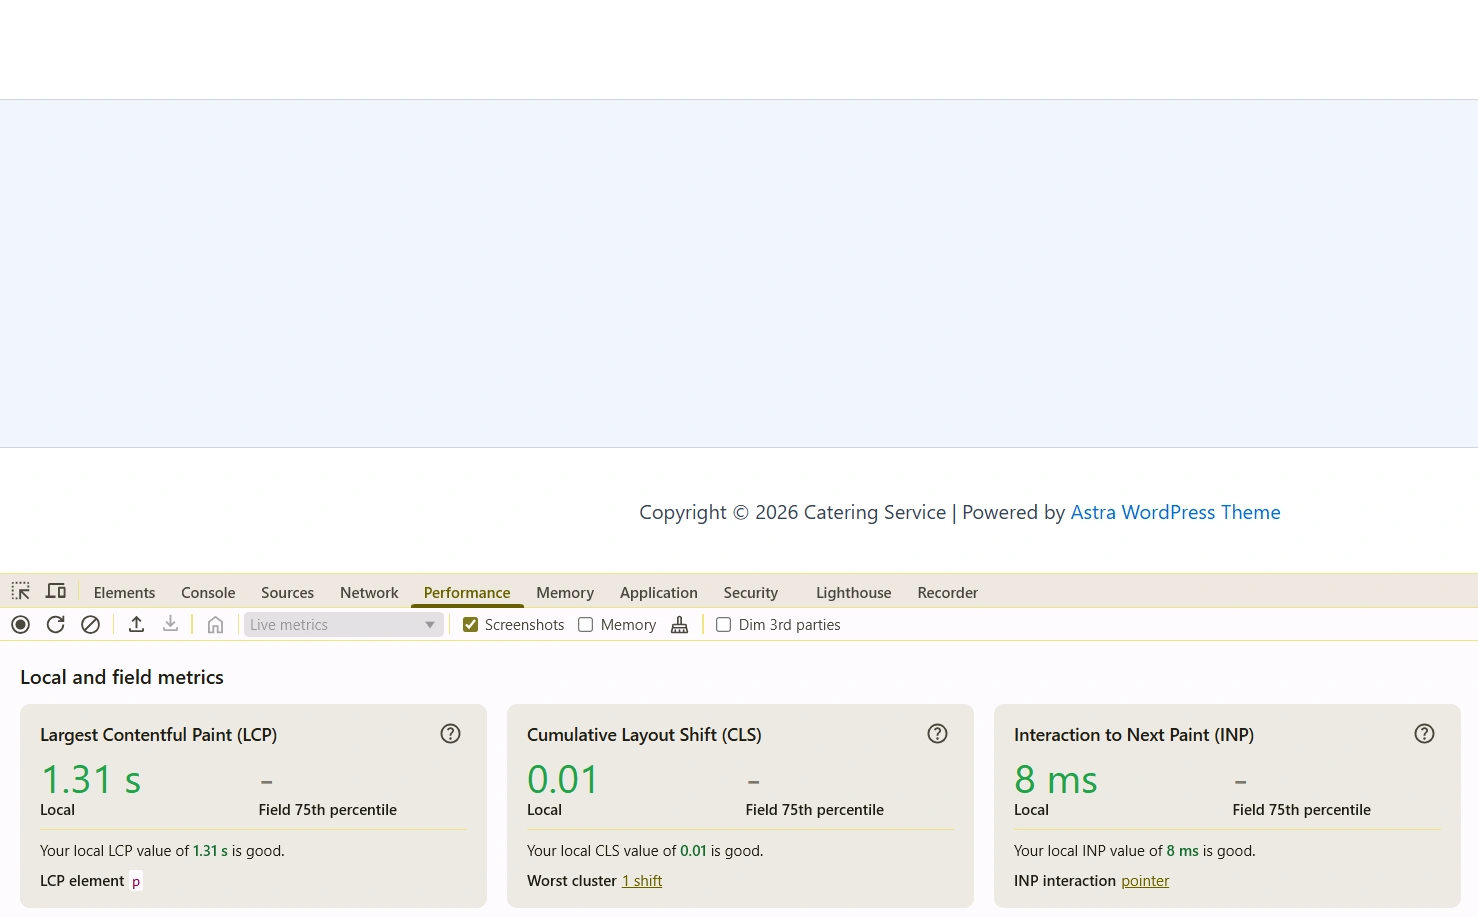Open the Lighthouse tab

click(853, 593)
